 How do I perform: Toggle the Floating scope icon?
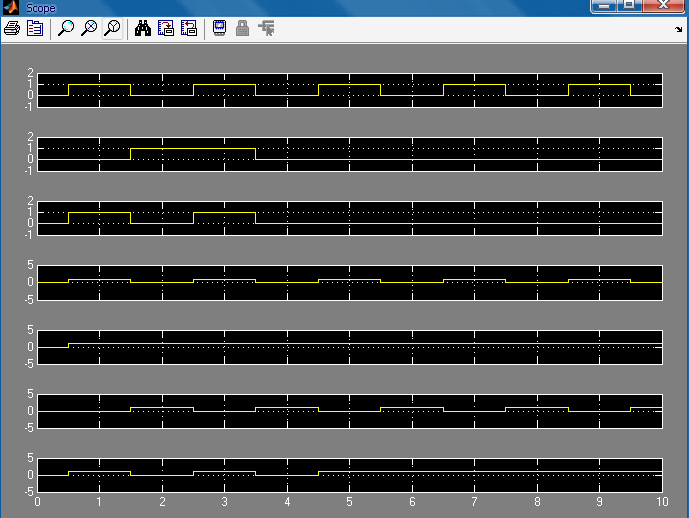pyautogui.click(x=219, y=29)
